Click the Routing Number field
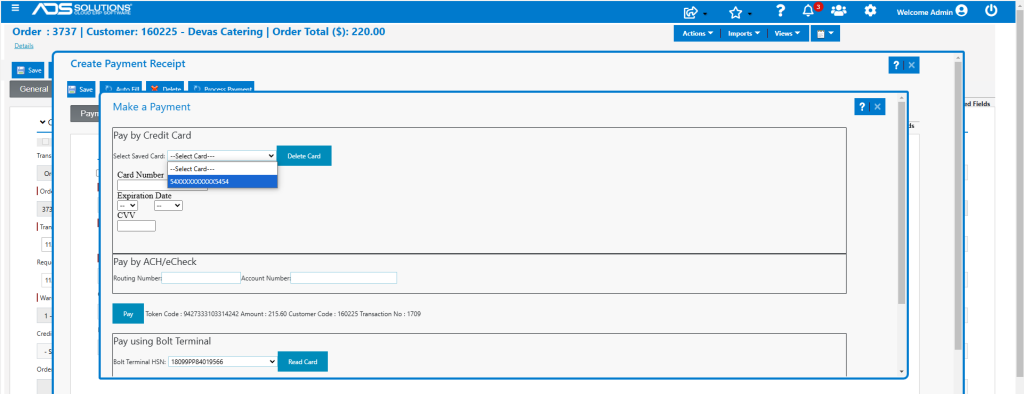Viewport: 1024px width, 394px height. point(201,278)
